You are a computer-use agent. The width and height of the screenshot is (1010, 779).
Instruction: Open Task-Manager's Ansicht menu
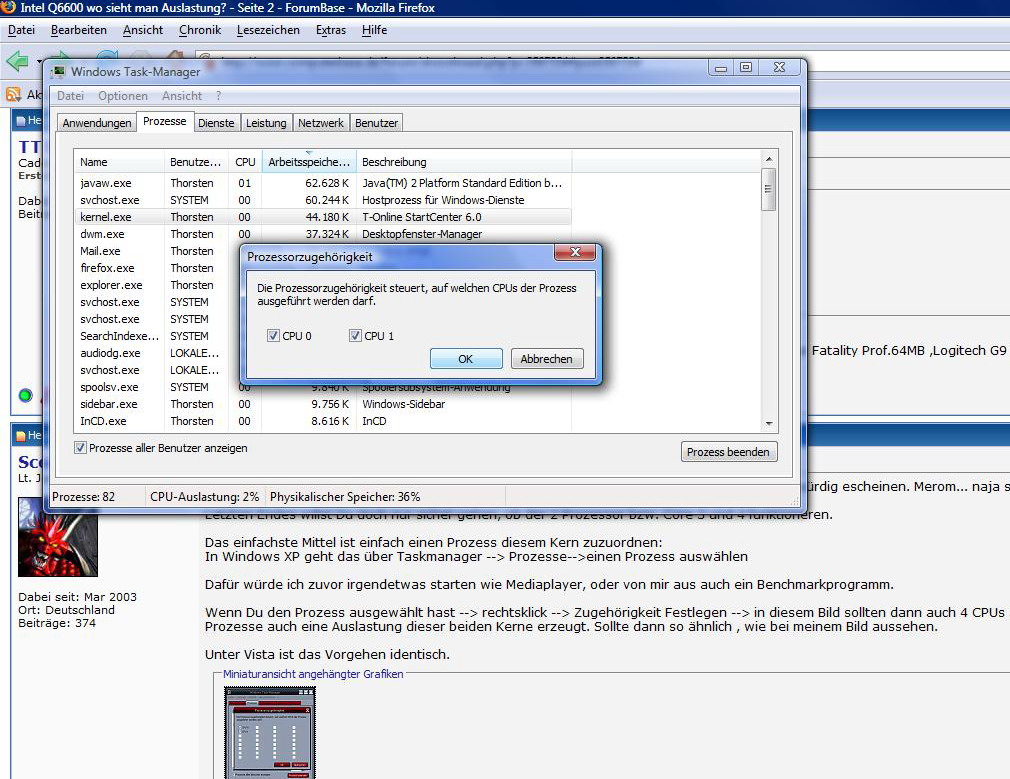pos(182,95)
